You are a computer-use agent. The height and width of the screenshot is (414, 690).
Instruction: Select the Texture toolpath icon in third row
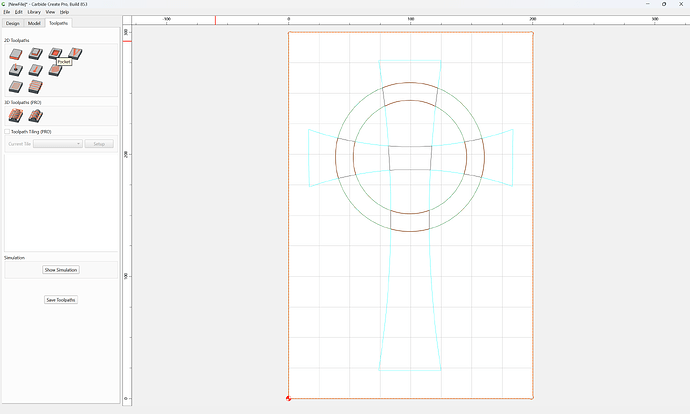(x=16, y=87)
